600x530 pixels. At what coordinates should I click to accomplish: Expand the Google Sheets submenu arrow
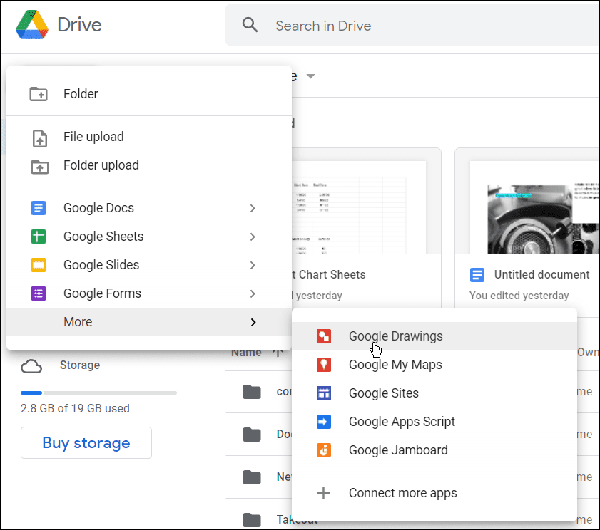tap(252, 237)
